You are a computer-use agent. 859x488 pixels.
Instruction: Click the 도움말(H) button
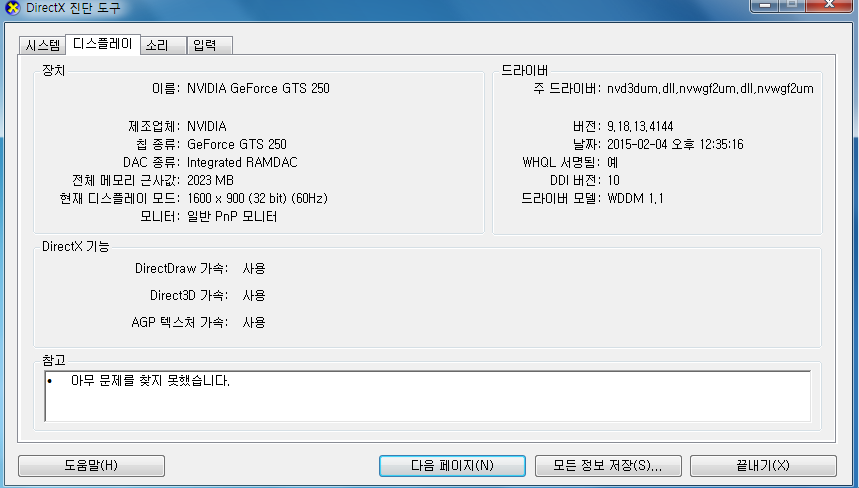point(91,466)
